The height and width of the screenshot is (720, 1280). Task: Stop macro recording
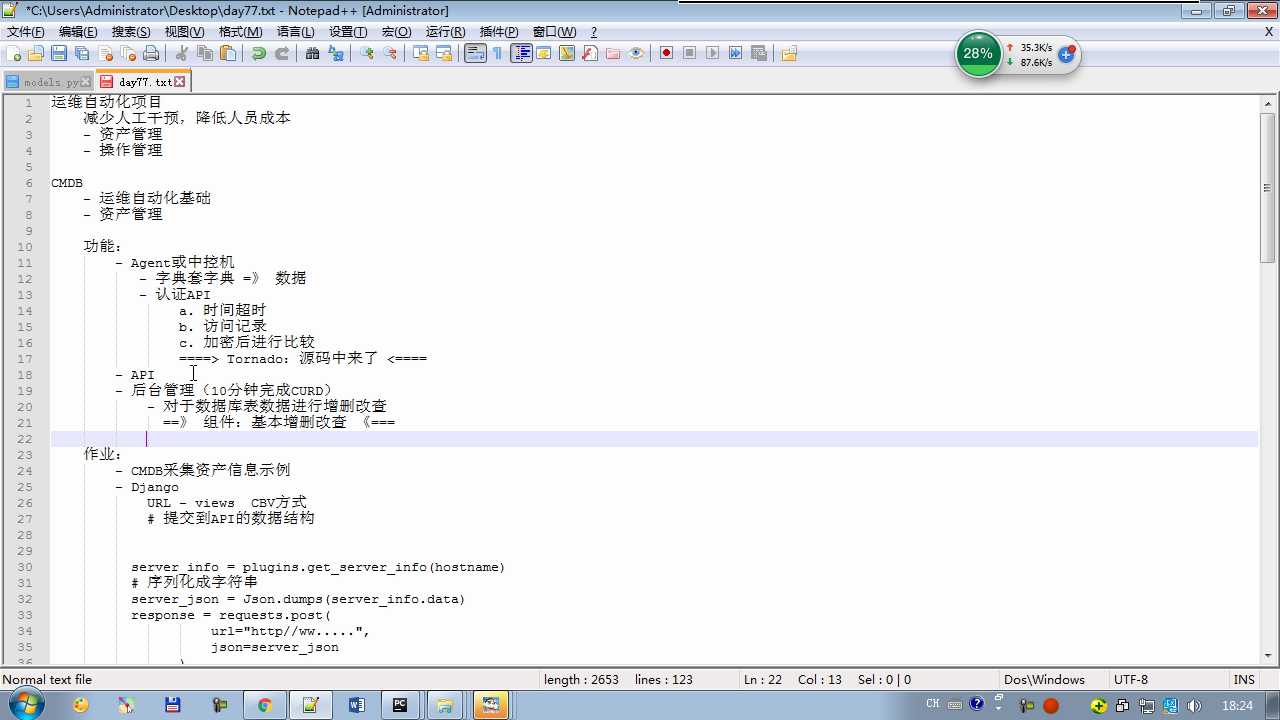690,53
